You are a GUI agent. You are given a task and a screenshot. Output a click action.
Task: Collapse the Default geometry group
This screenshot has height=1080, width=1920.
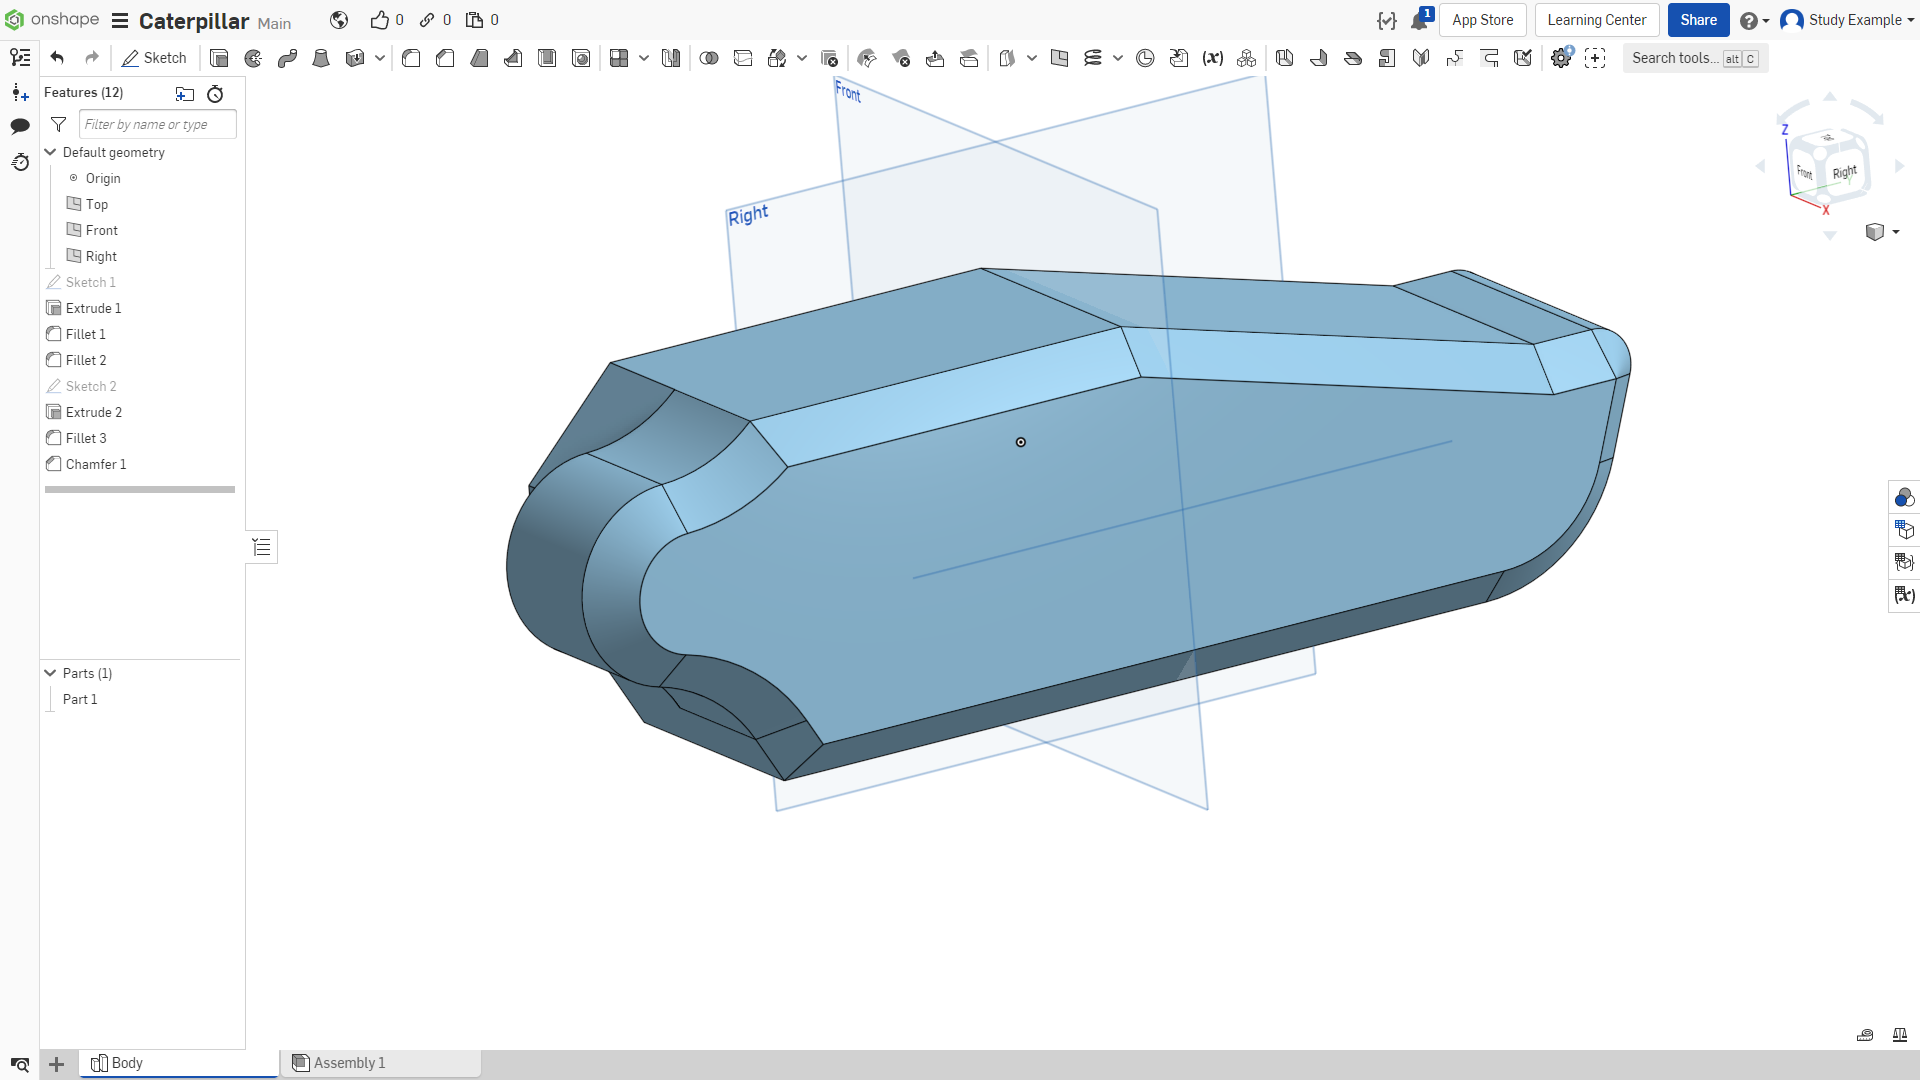click(x=50, y=152)
